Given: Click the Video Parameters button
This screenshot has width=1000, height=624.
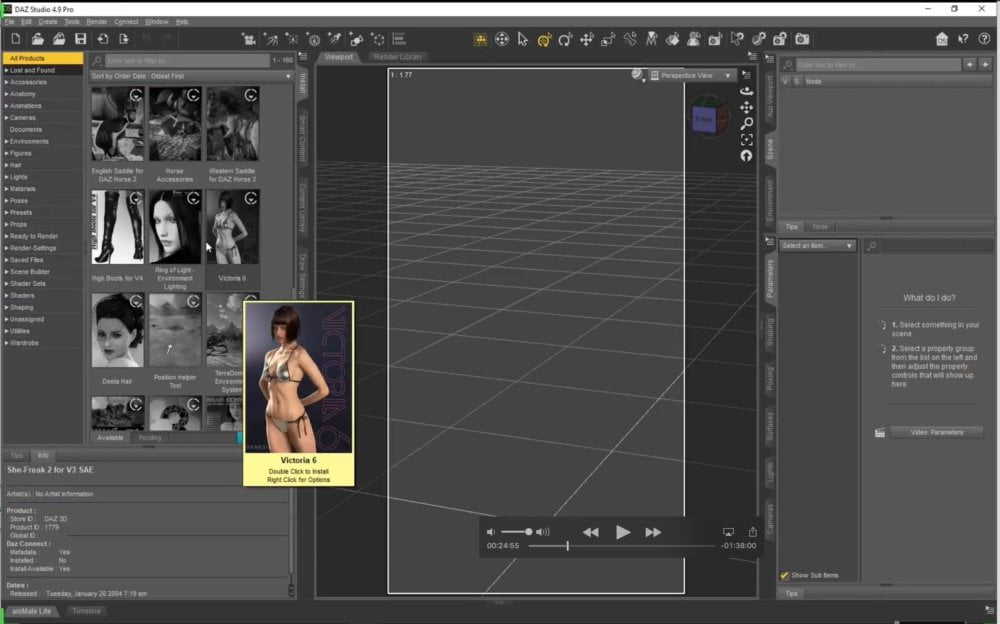Looking at the screenshot, I should coord(937,433).
